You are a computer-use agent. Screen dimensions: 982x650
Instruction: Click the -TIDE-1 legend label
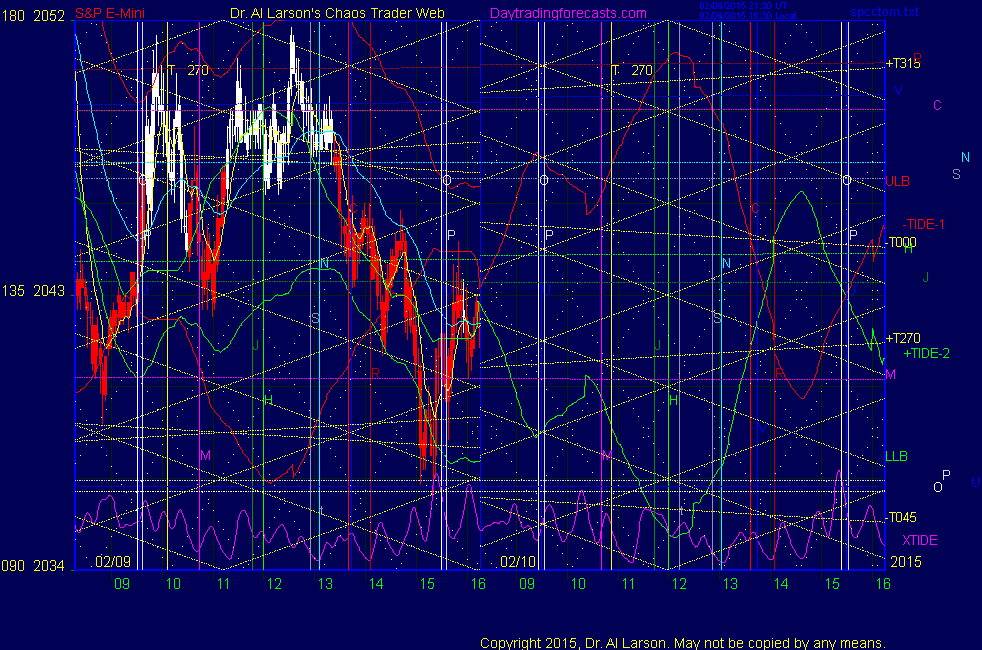[923, 224]
